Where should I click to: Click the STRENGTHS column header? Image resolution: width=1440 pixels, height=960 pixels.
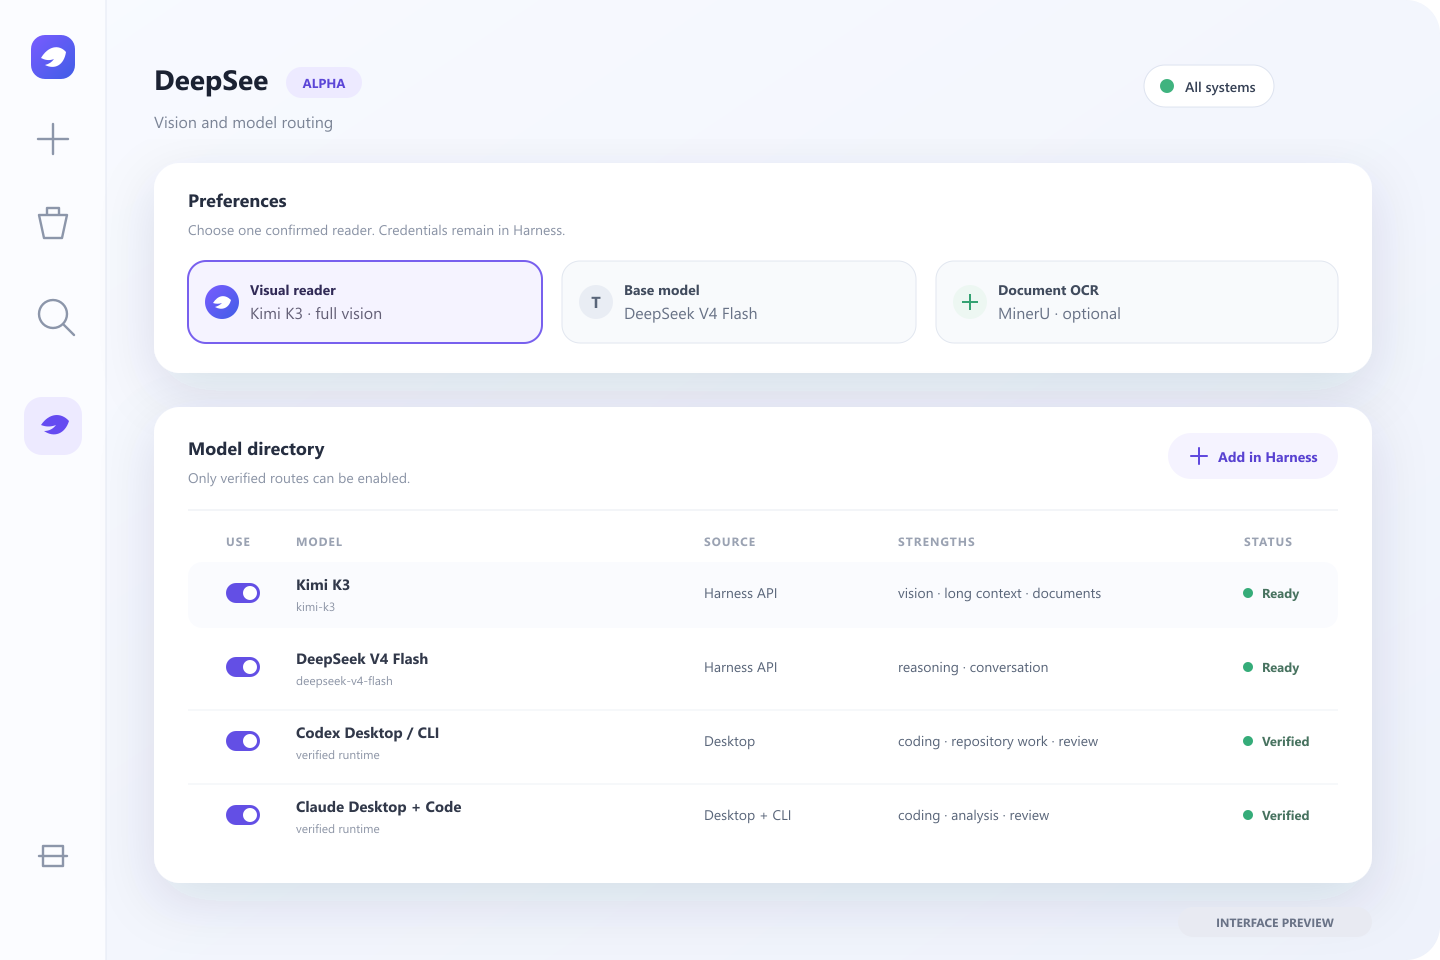tap(936, 542)
